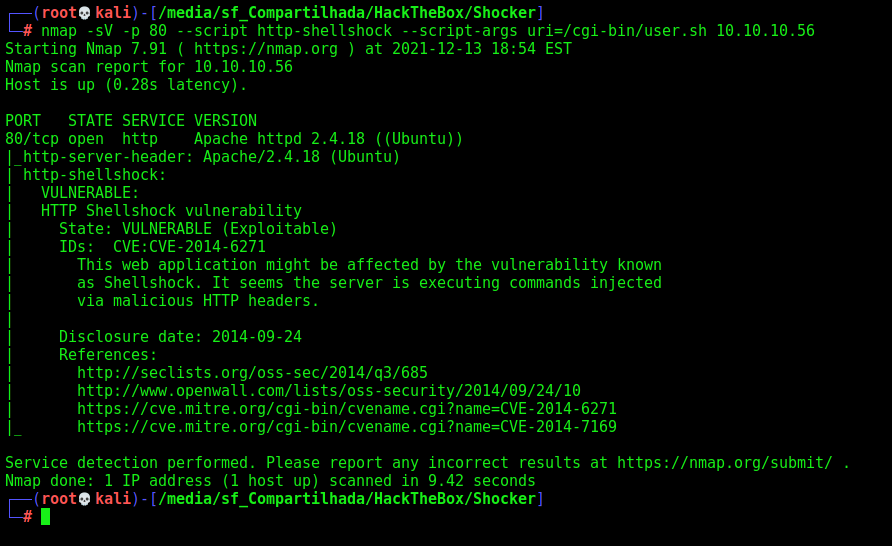Click the "State: VULNERABLE (Exploitable)" text
The width and height of the screenshot is (892, 546).
[198, 229]
